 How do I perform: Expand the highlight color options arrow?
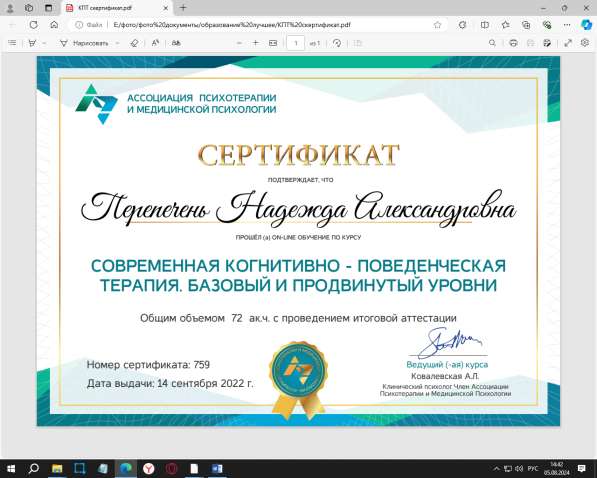tap(44, 43)
